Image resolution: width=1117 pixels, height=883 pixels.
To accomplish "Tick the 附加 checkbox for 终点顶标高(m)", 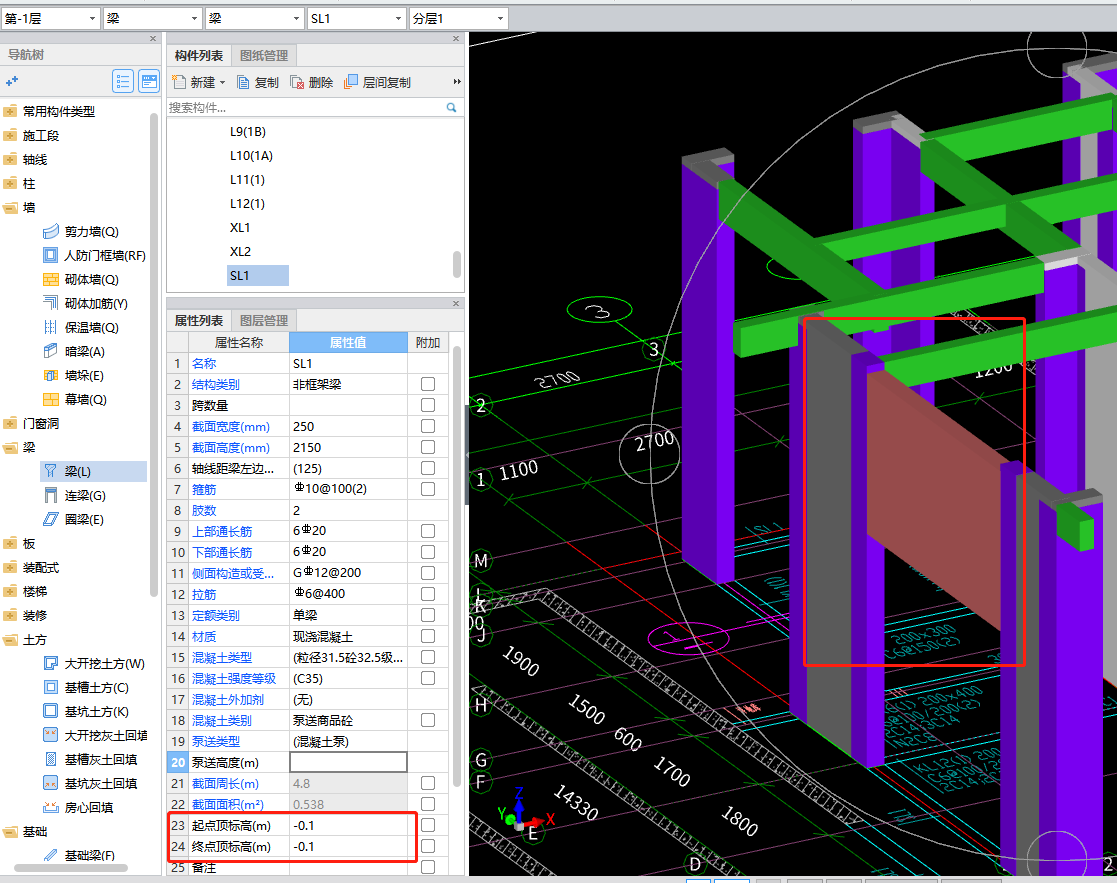I will point(427,846).
